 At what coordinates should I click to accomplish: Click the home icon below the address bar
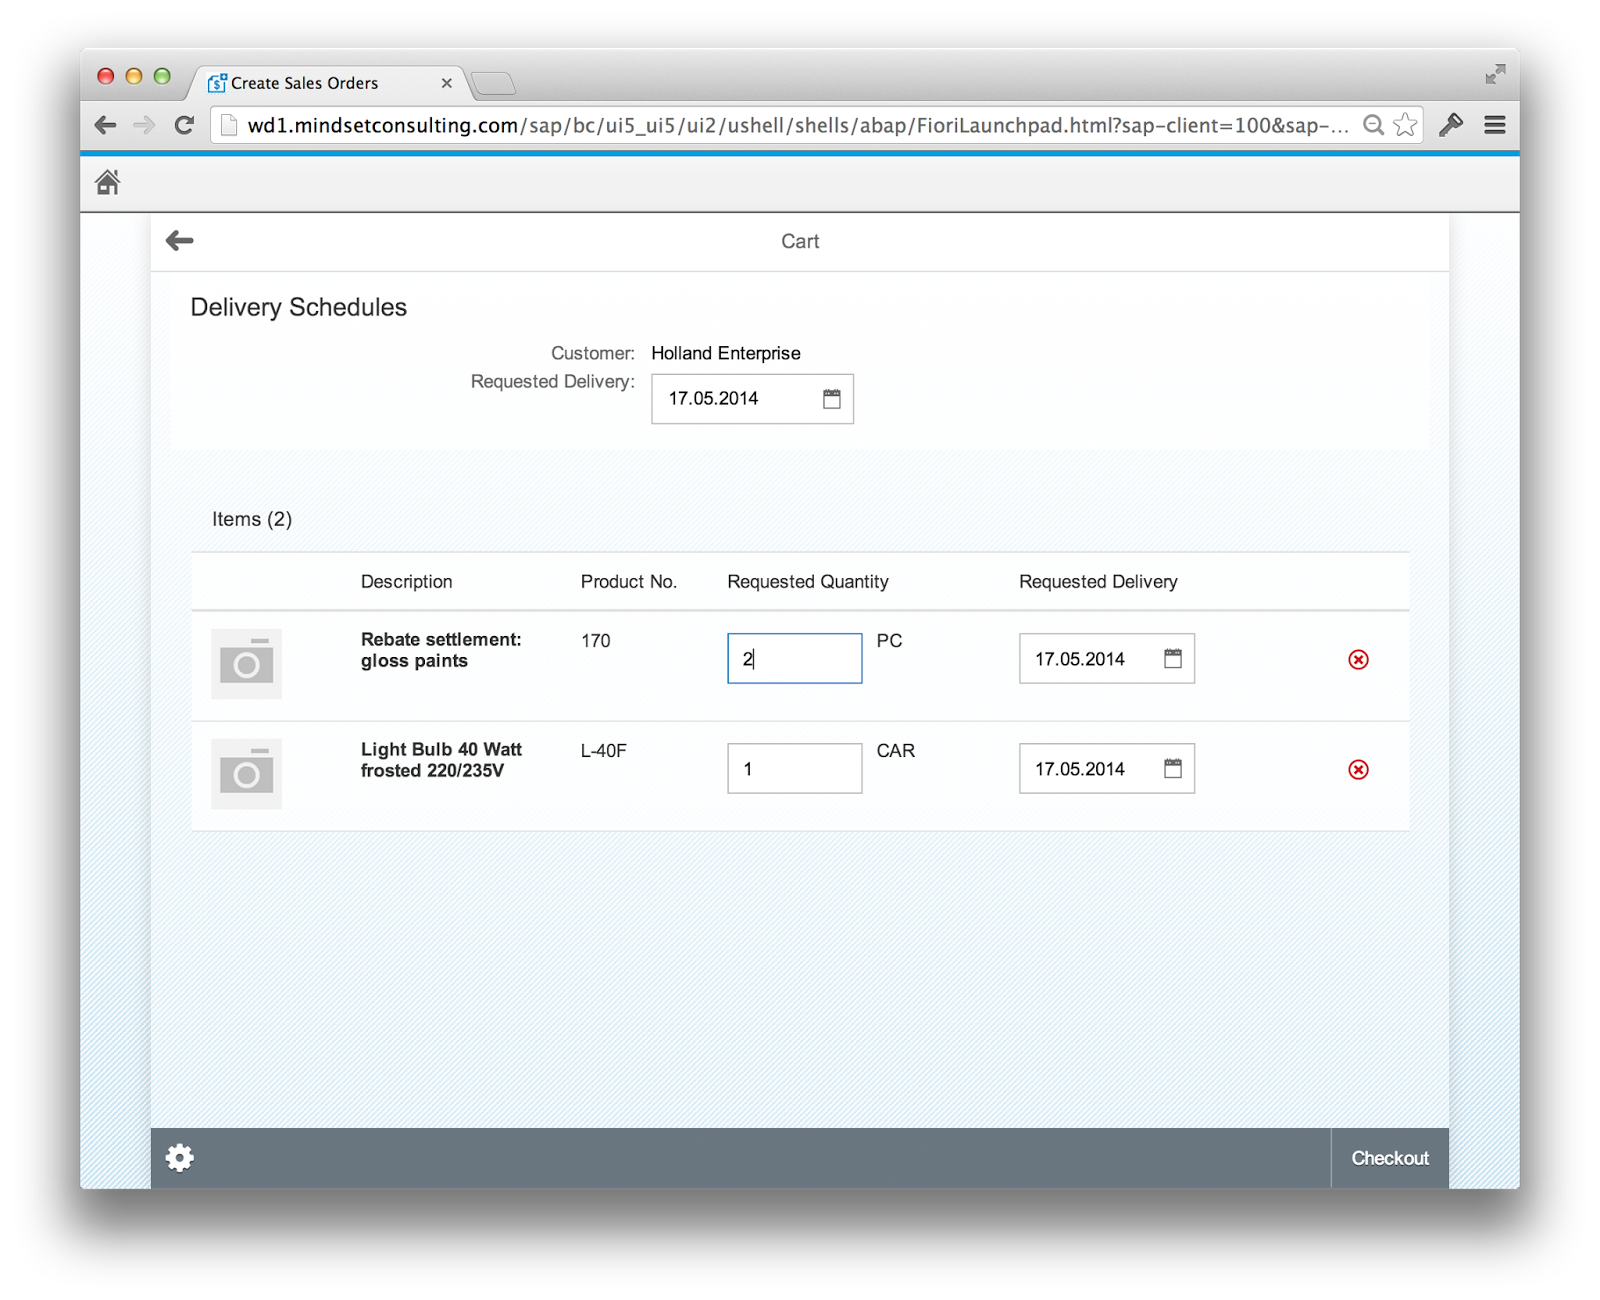point(107,182)
